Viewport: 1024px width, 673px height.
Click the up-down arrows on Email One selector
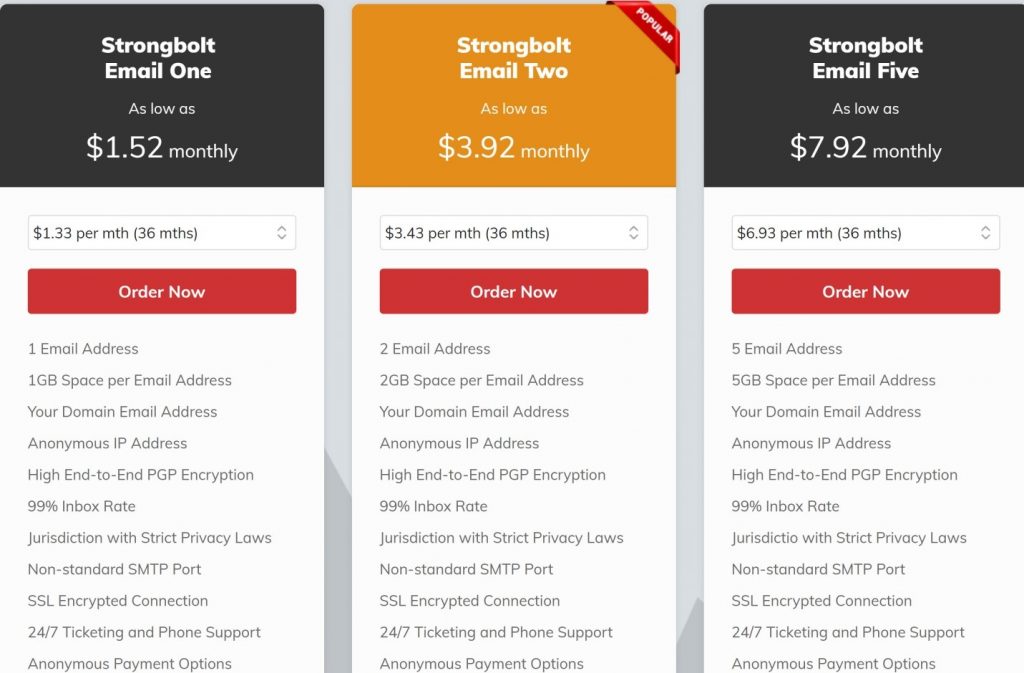281,232
